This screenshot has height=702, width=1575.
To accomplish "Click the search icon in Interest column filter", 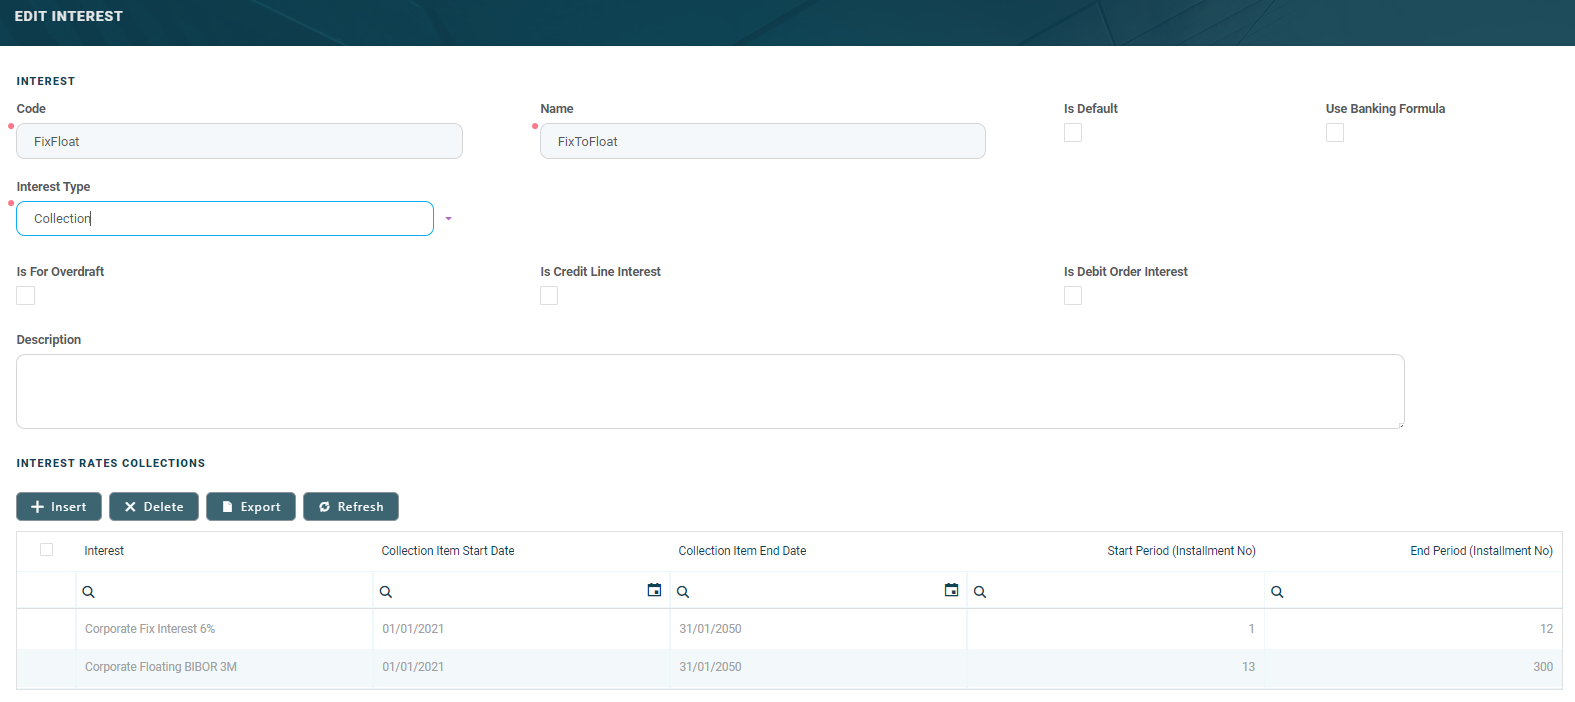I will (89, 592).
